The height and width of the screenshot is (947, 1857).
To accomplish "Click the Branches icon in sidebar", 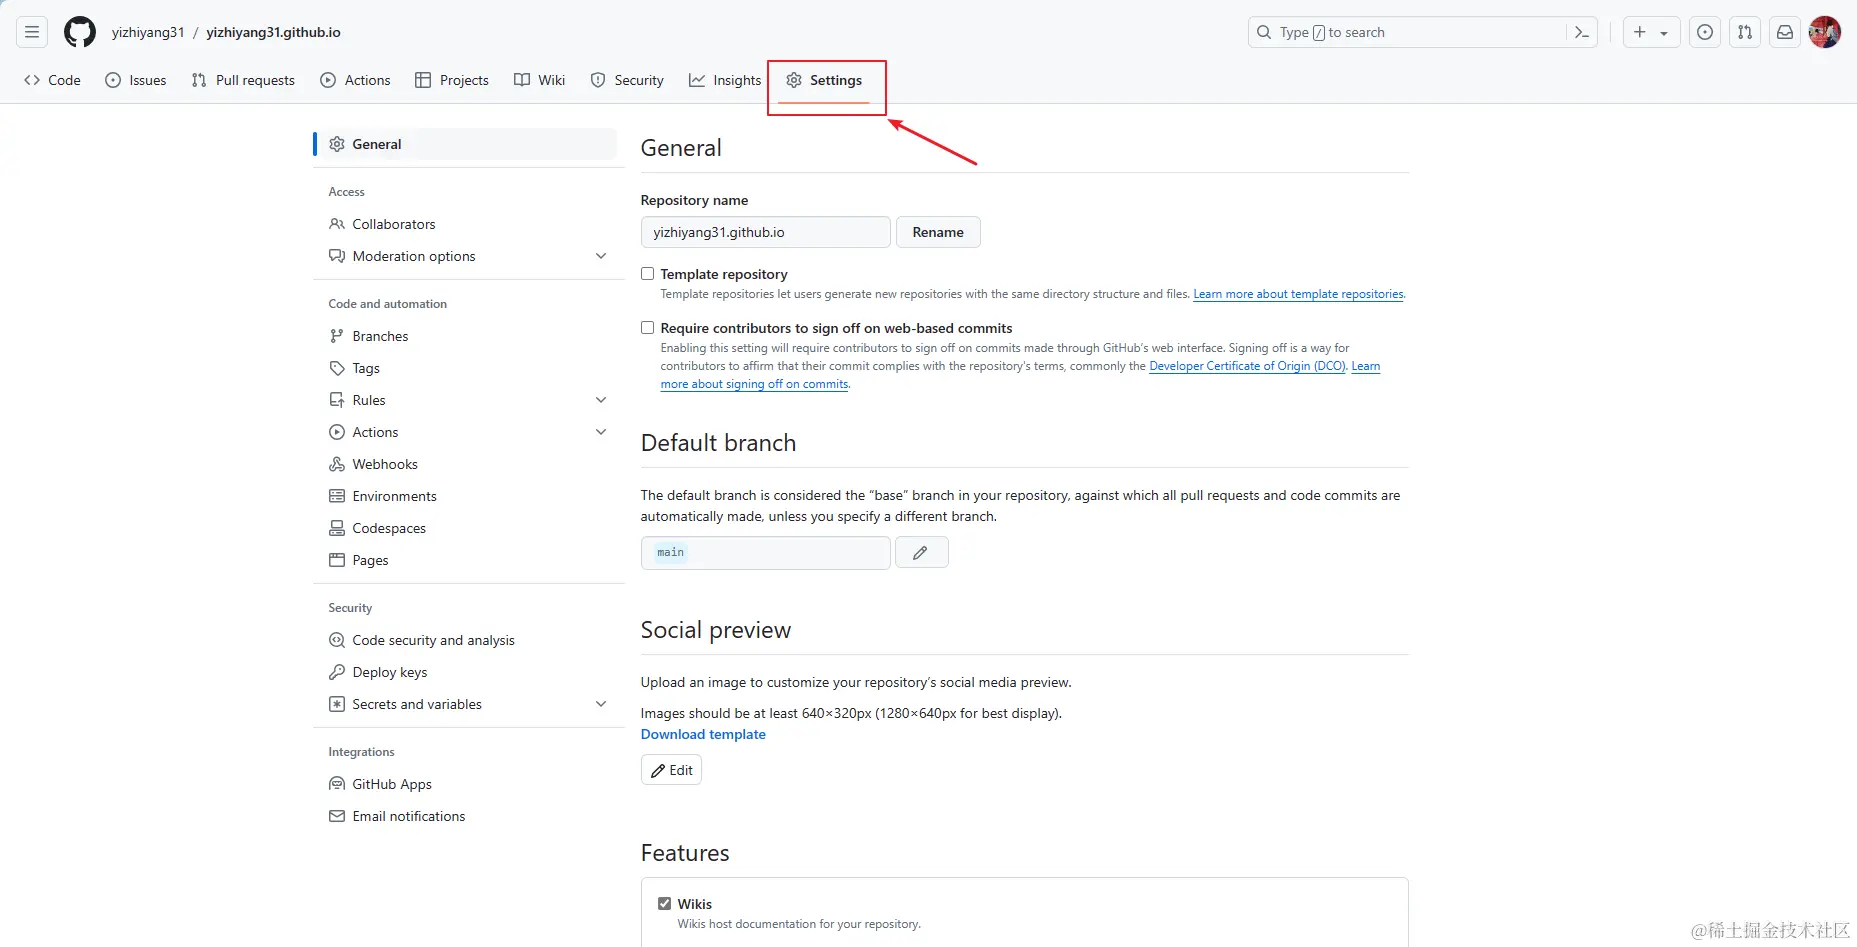I will pyautogui.click(x=337, y=336).
